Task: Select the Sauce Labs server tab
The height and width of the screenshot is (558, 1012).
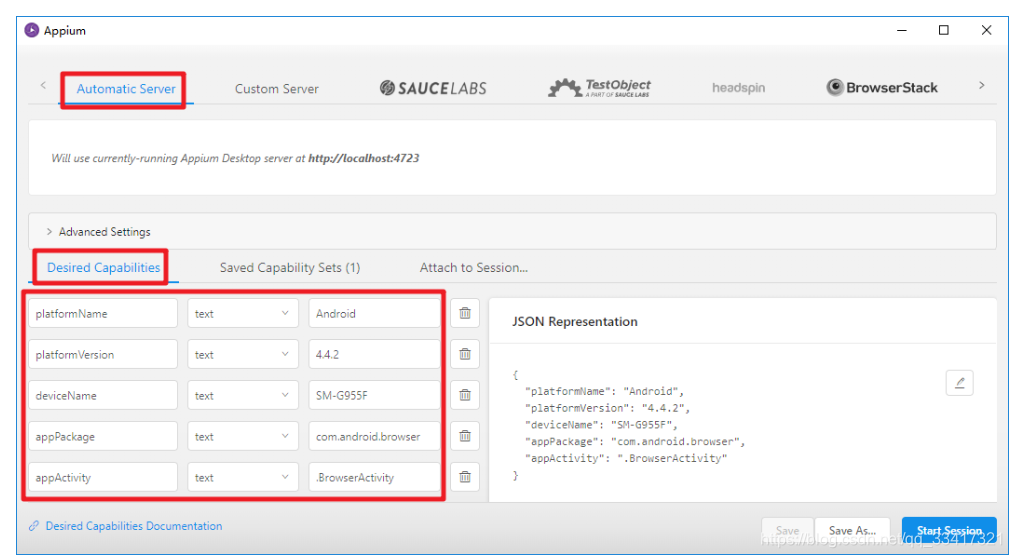Action: [433, 88]
